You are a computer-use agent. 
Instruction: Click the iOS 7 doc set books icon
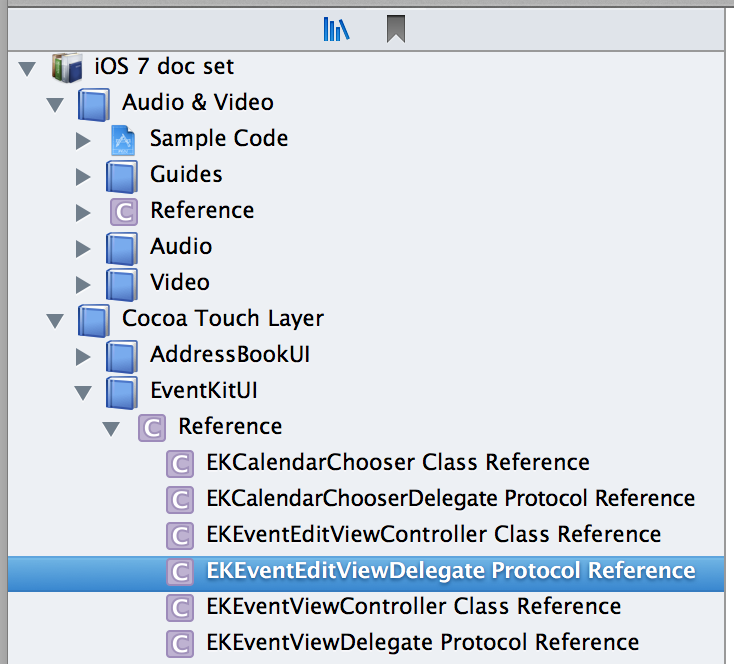[66, 67]
